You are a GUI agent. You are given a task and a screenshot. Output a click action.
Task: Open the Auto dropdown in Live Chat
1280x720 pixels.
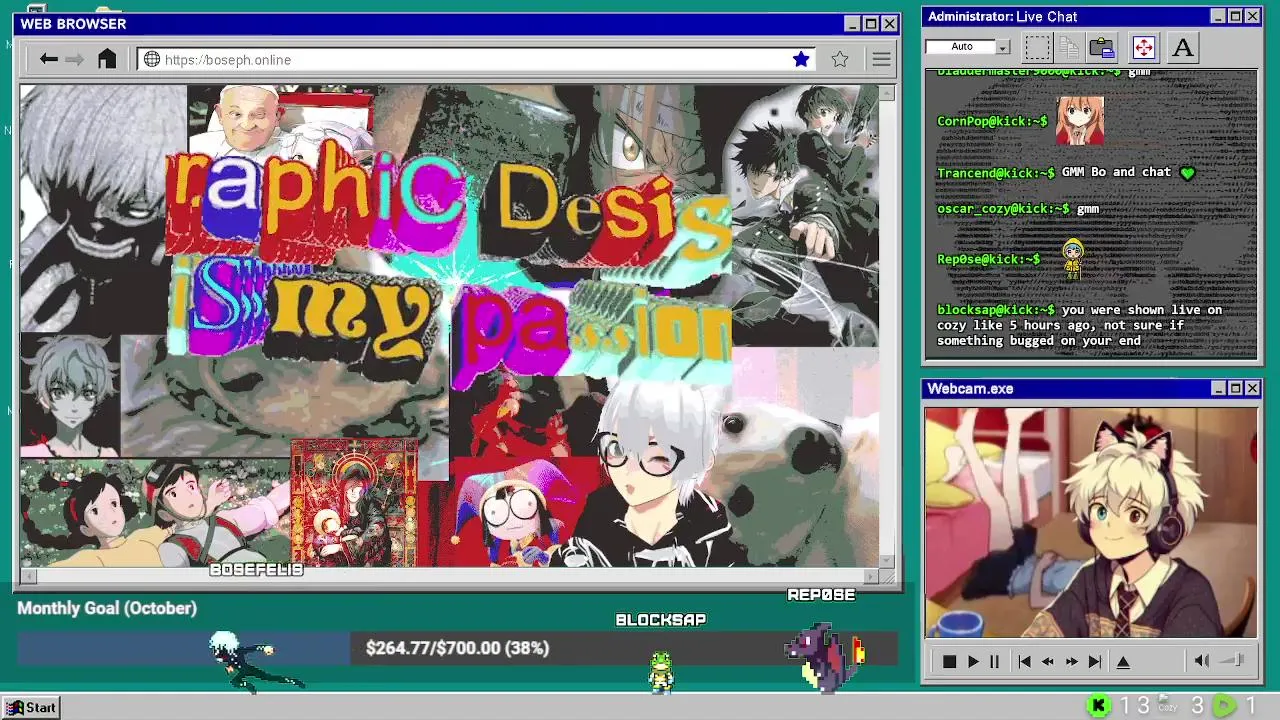coord(1003,47)
